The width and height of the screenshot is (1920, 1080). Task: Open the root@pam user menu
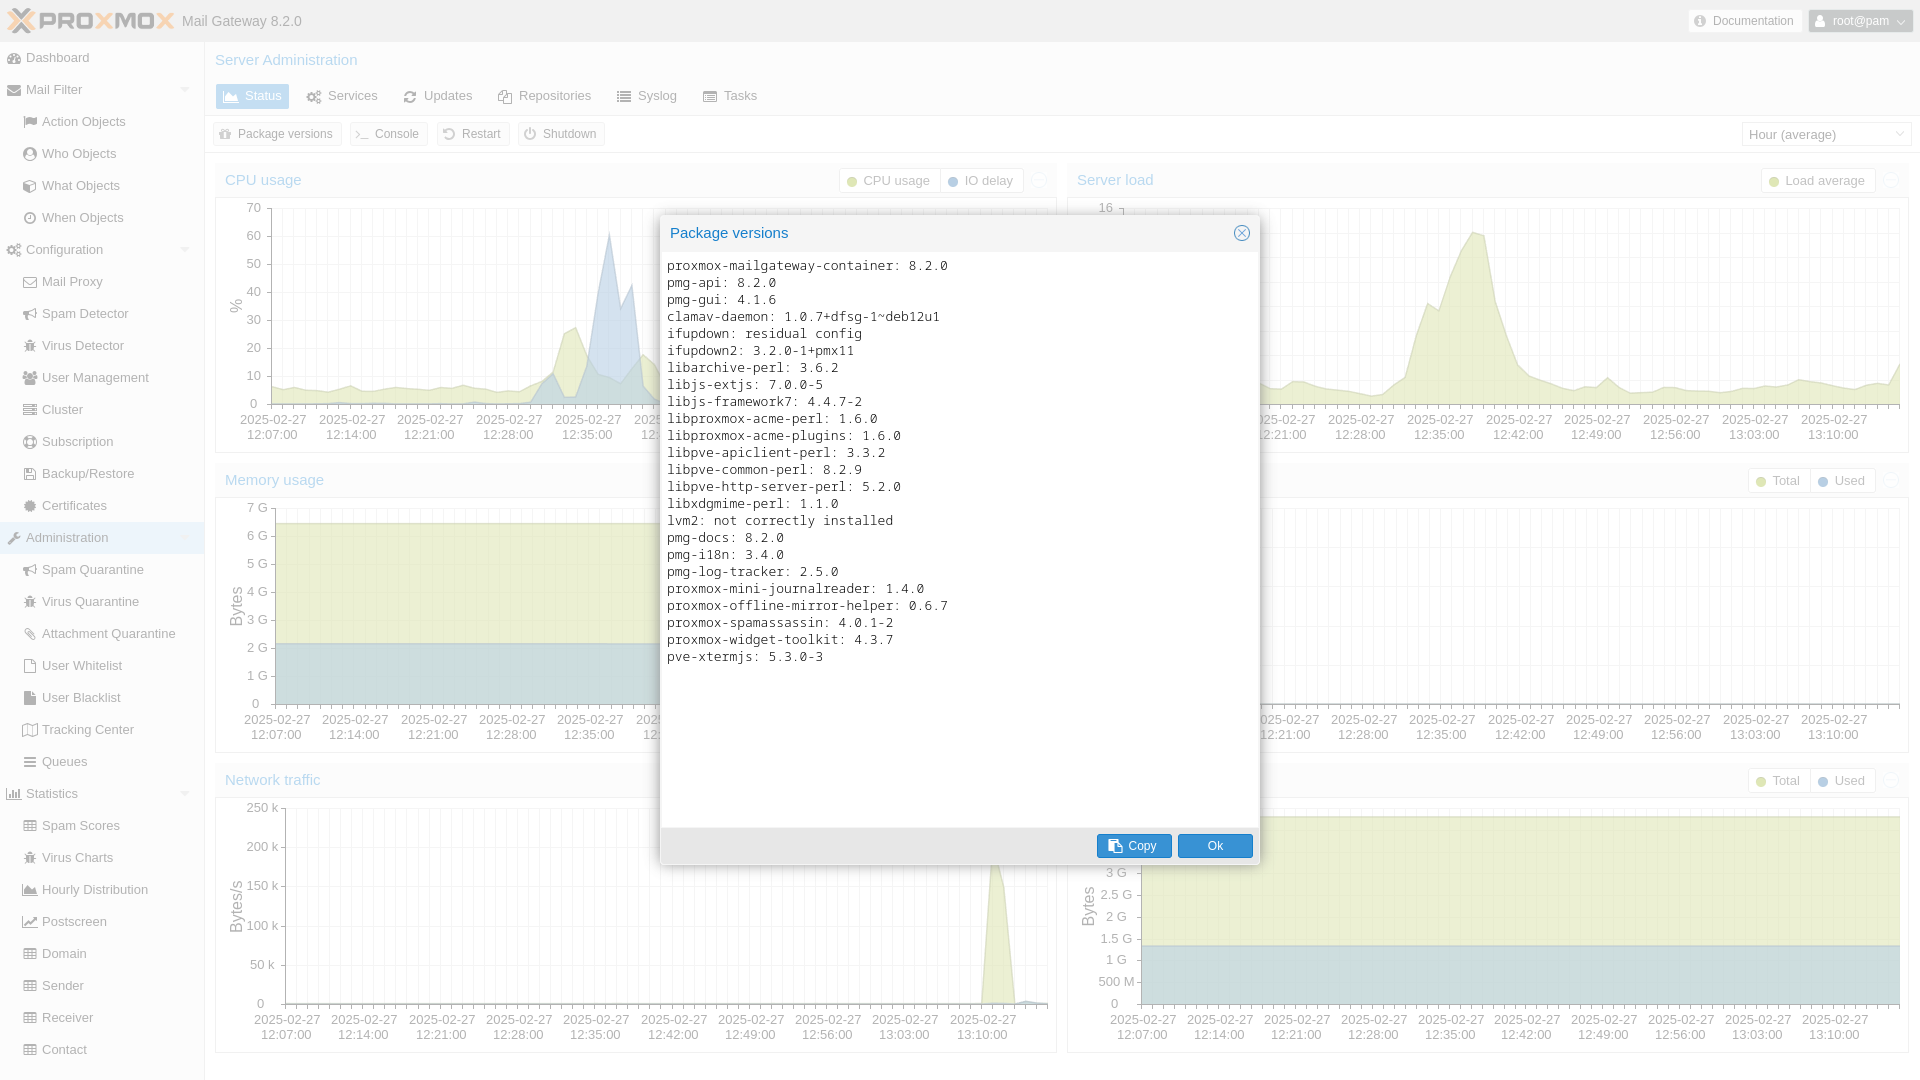1859,21
